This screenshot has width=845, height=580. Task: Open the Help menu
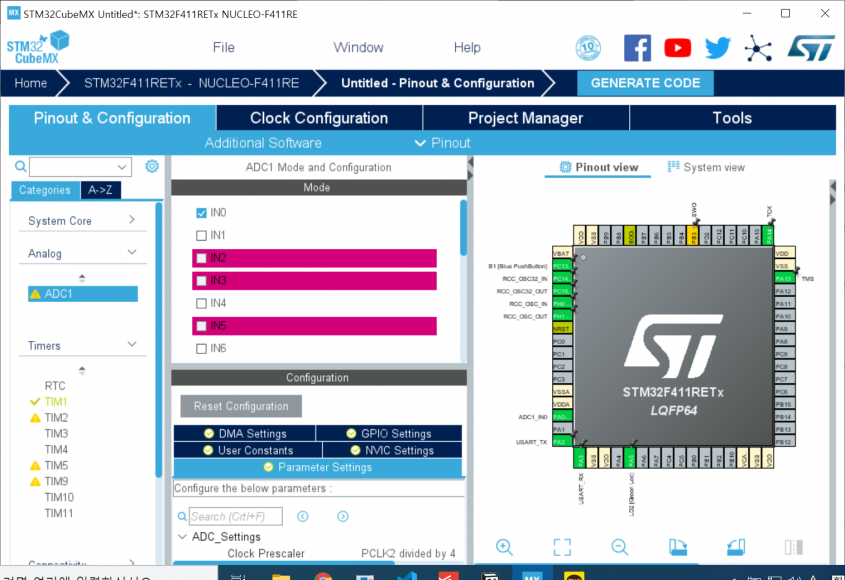point(467,47)
